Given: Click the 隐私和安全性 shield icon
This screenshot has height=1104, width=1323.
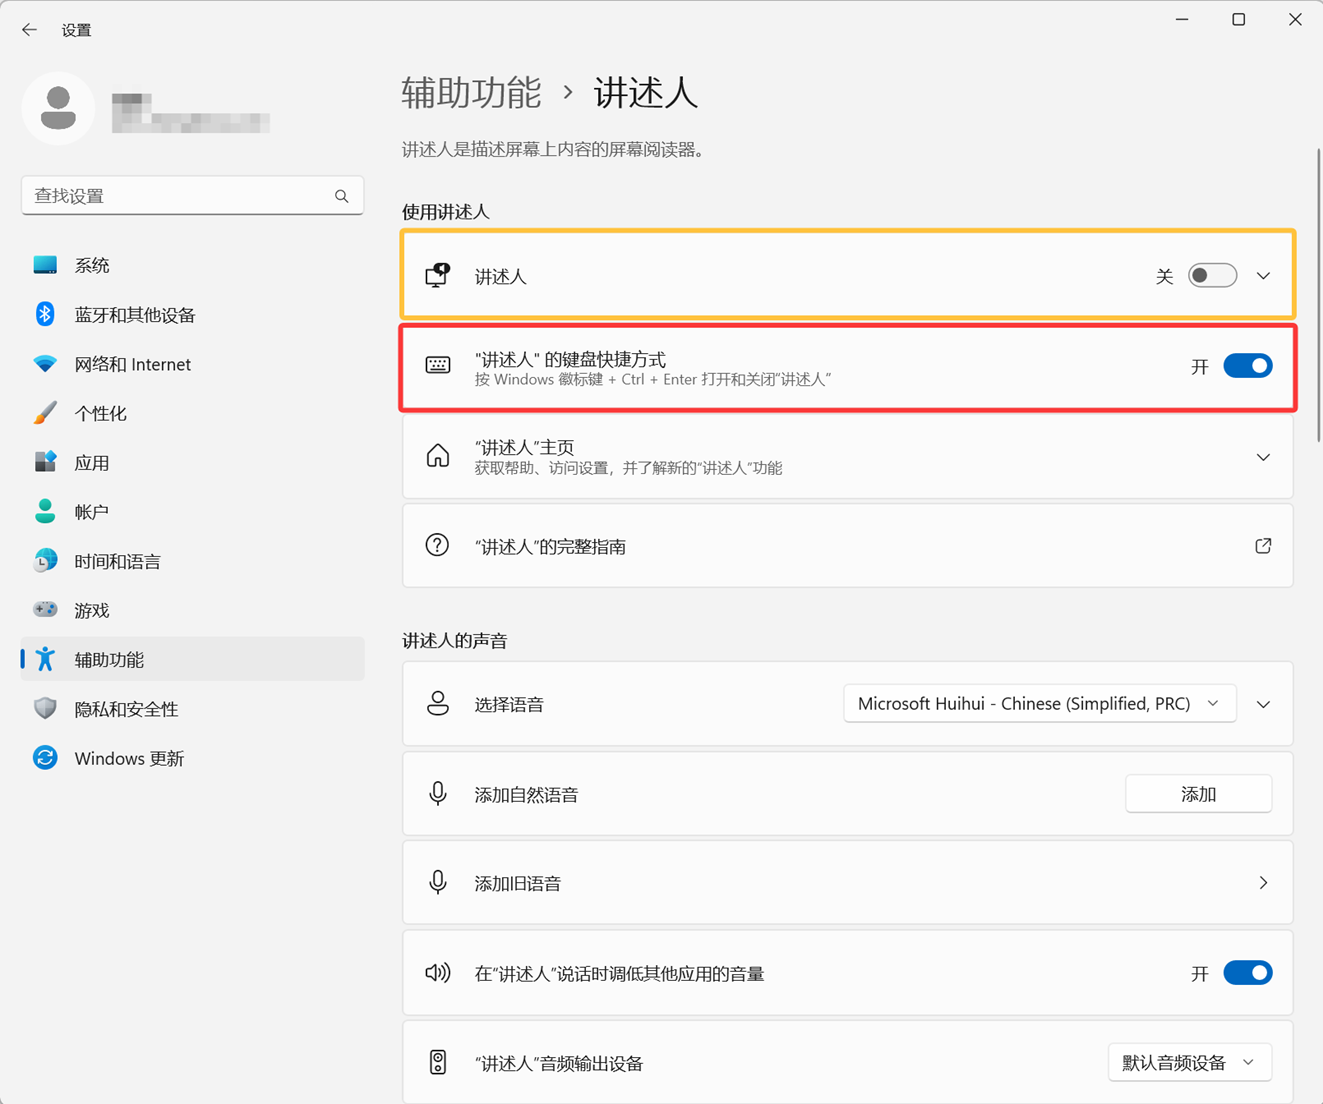Looking at the screenshot, I should (45, 708).
